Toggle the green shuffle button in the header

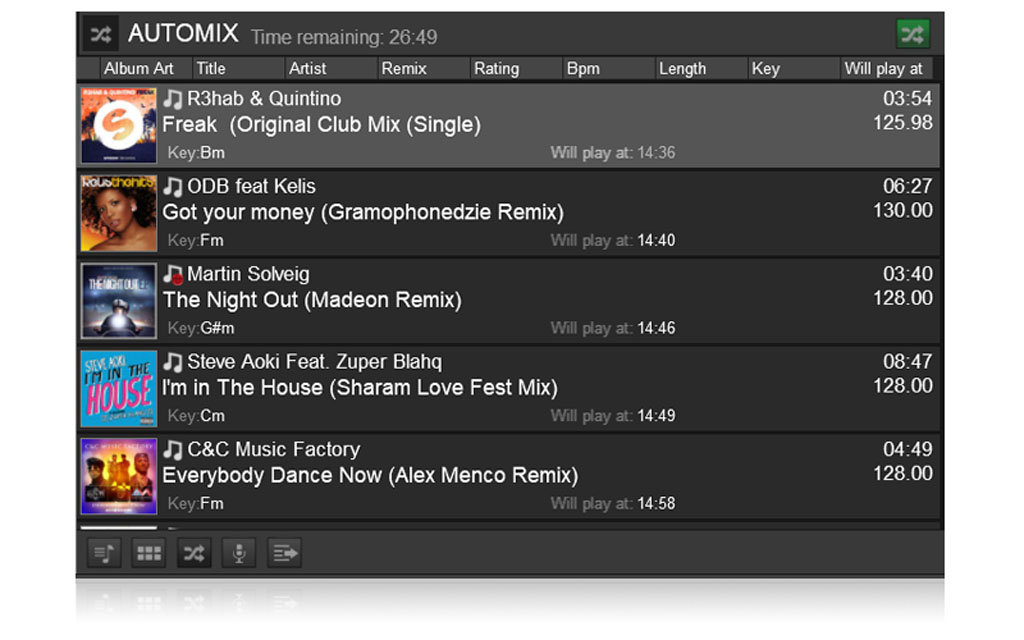912,34
